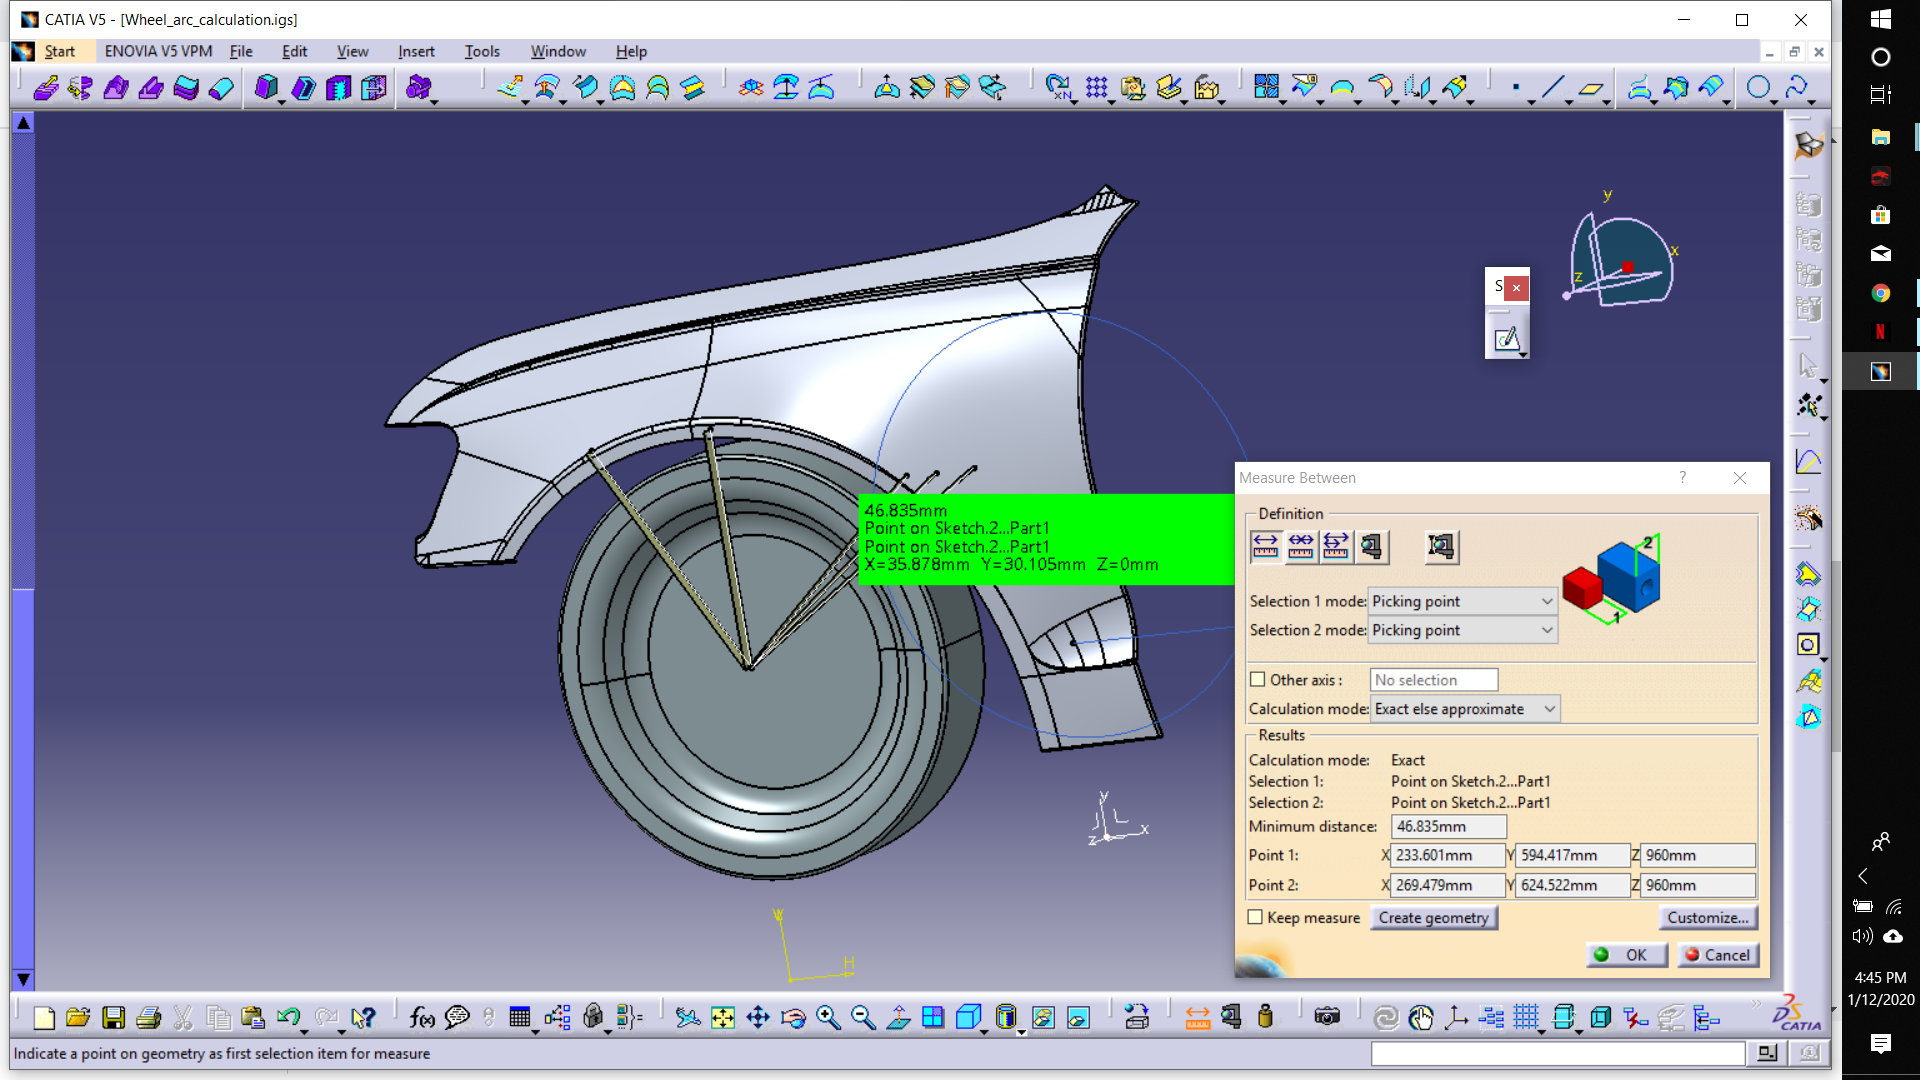Open the Tools menu in CATIA
This screenshot has width=1920, height=1080.
480,50
